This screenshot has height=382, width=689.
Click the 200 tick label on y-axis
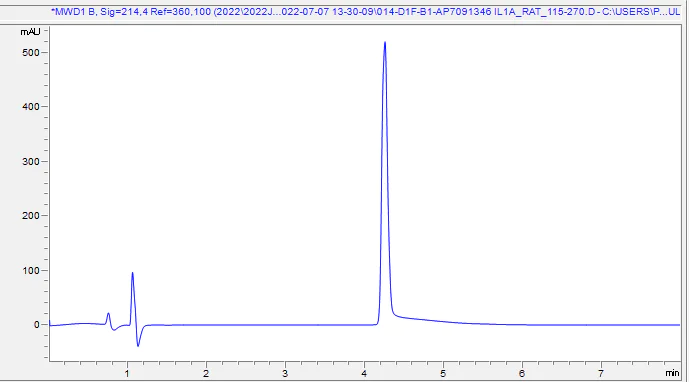(31, 216)
